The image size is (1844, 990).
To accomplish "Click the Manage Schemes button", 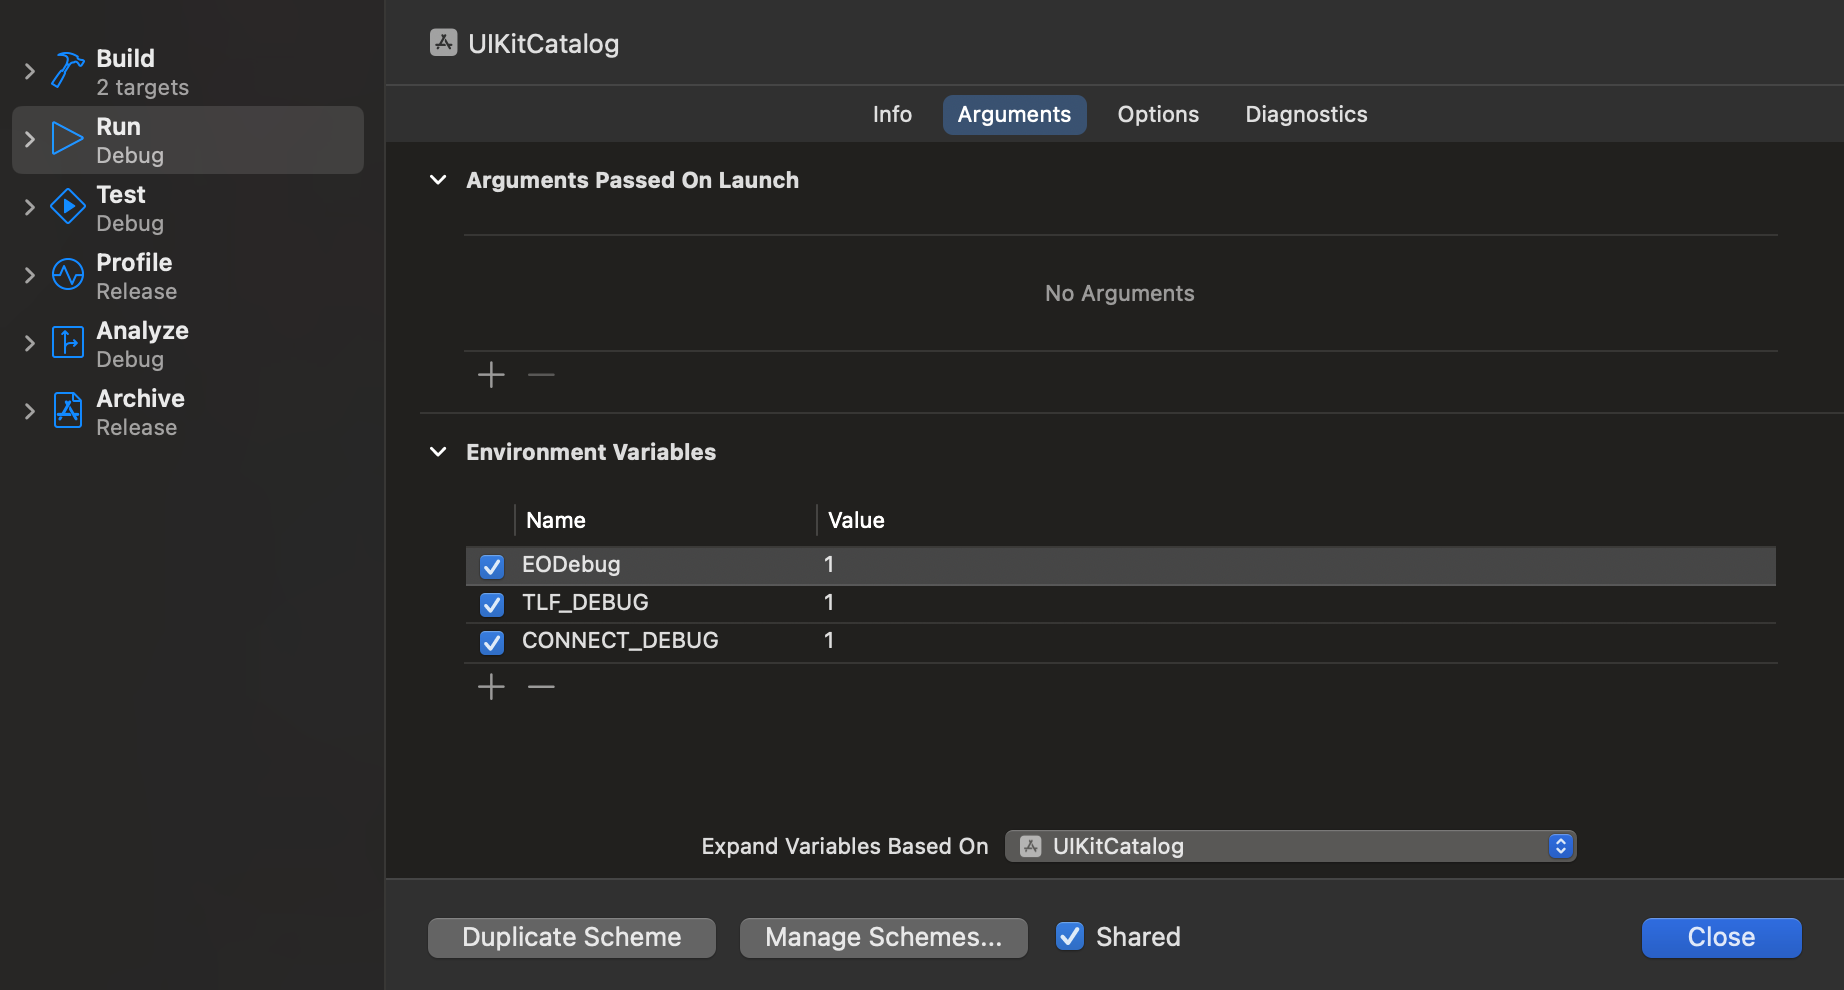I will click(883, 937).
